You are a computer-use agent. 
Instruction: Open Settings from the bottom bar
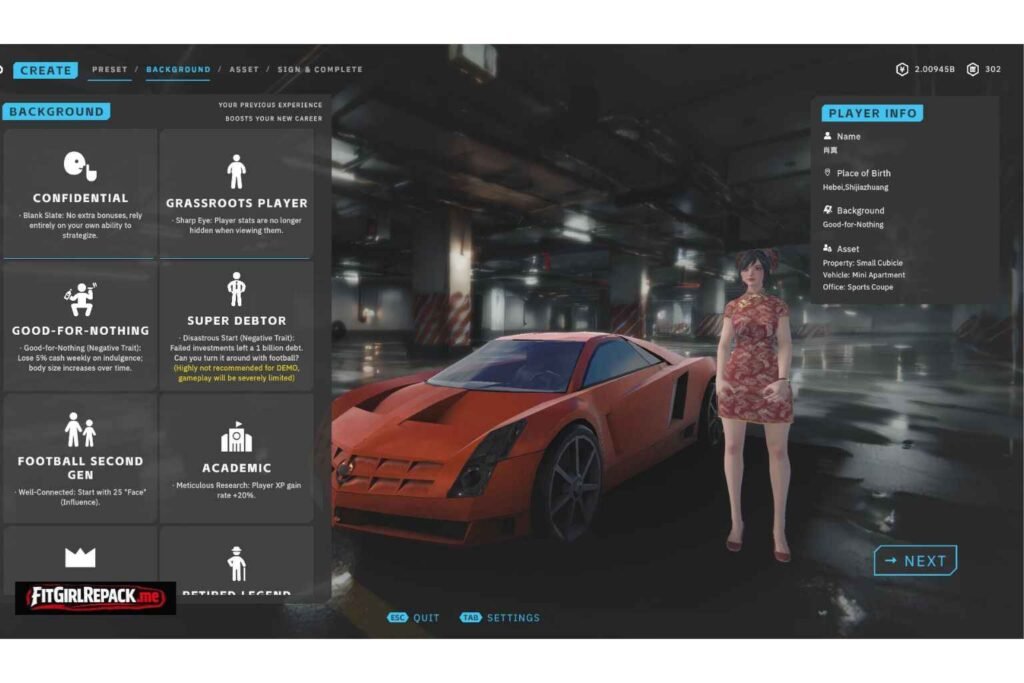tap(500, 618)
